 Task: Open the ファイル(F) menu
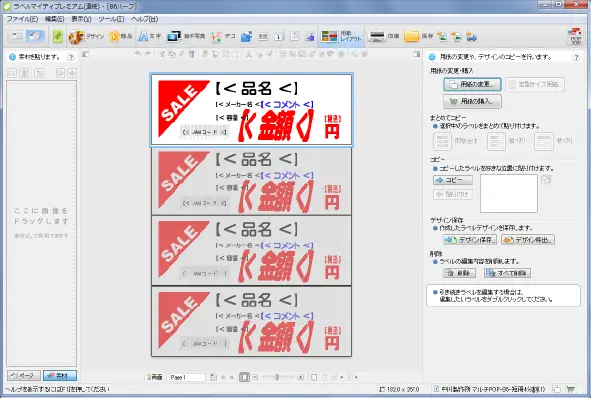[22, 19]
